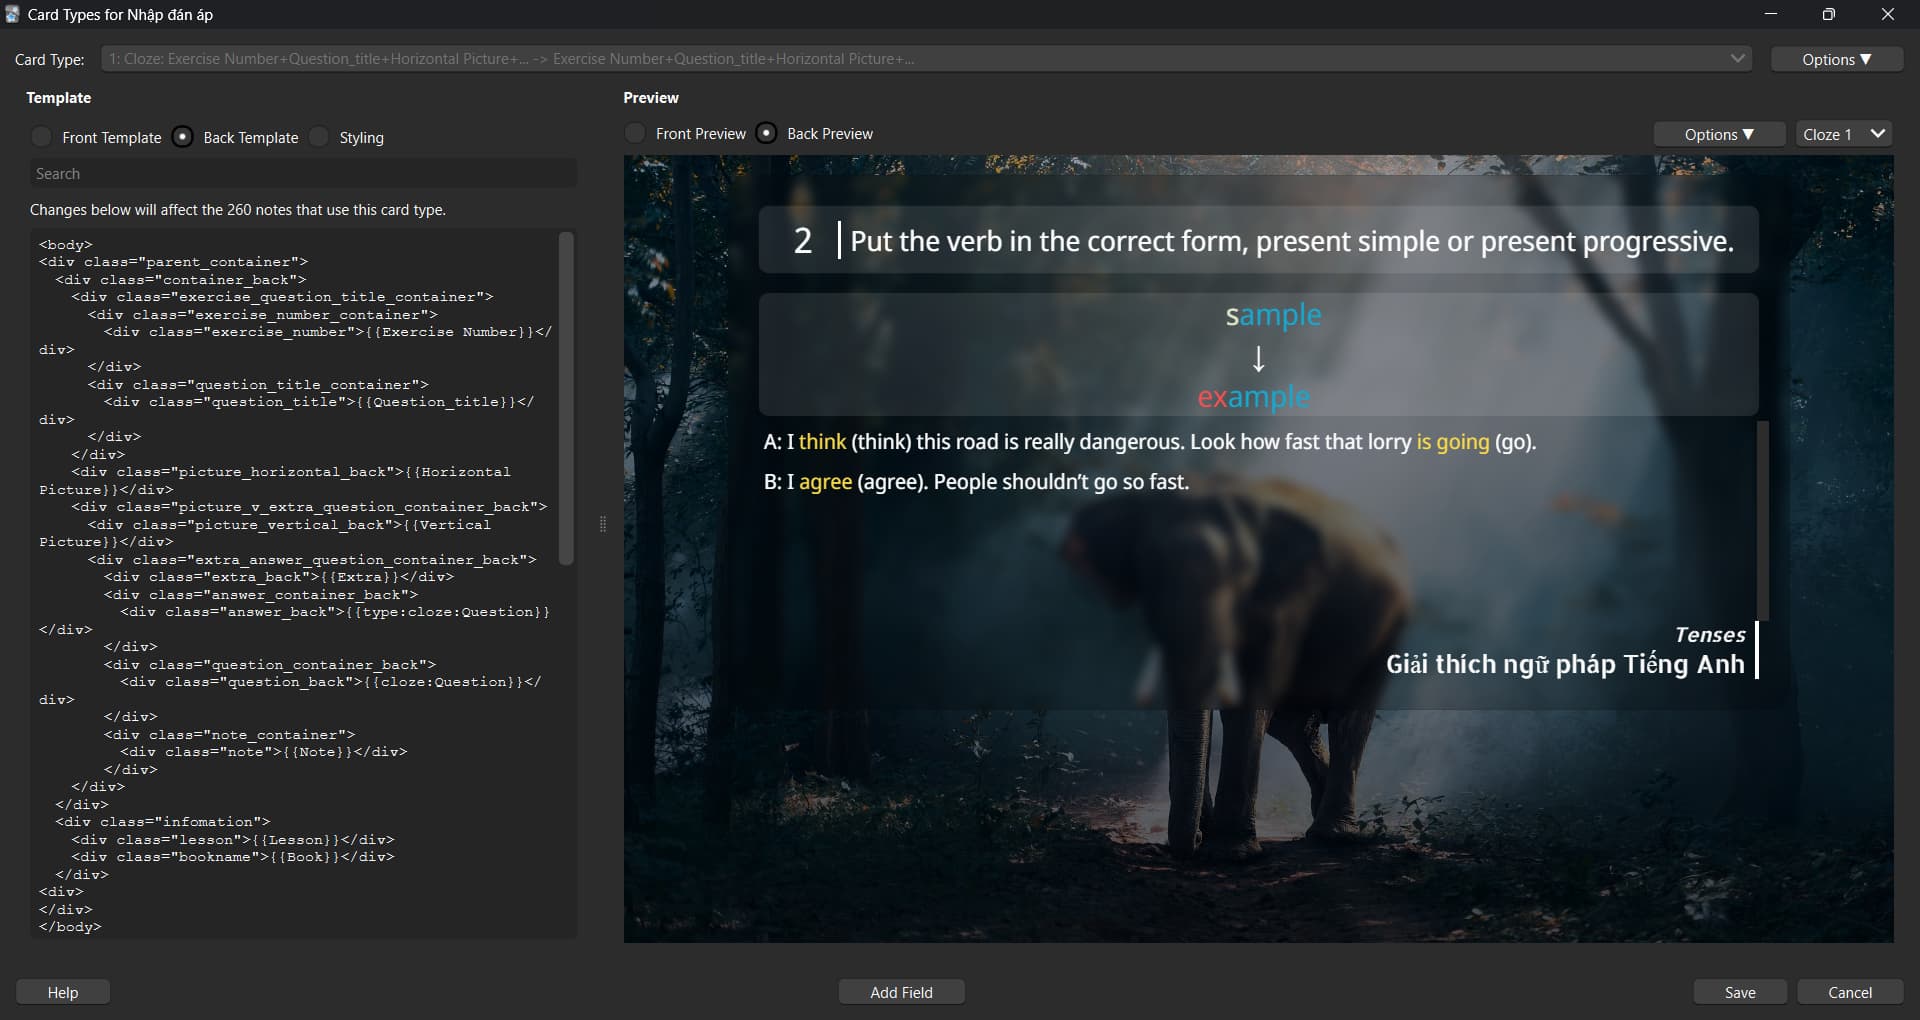
Task: Minimize the Card Types window
Action: 1771,14
